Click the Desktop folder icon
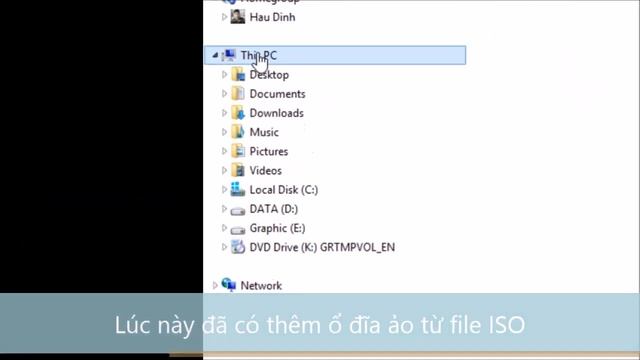 [x=238, y=74]
